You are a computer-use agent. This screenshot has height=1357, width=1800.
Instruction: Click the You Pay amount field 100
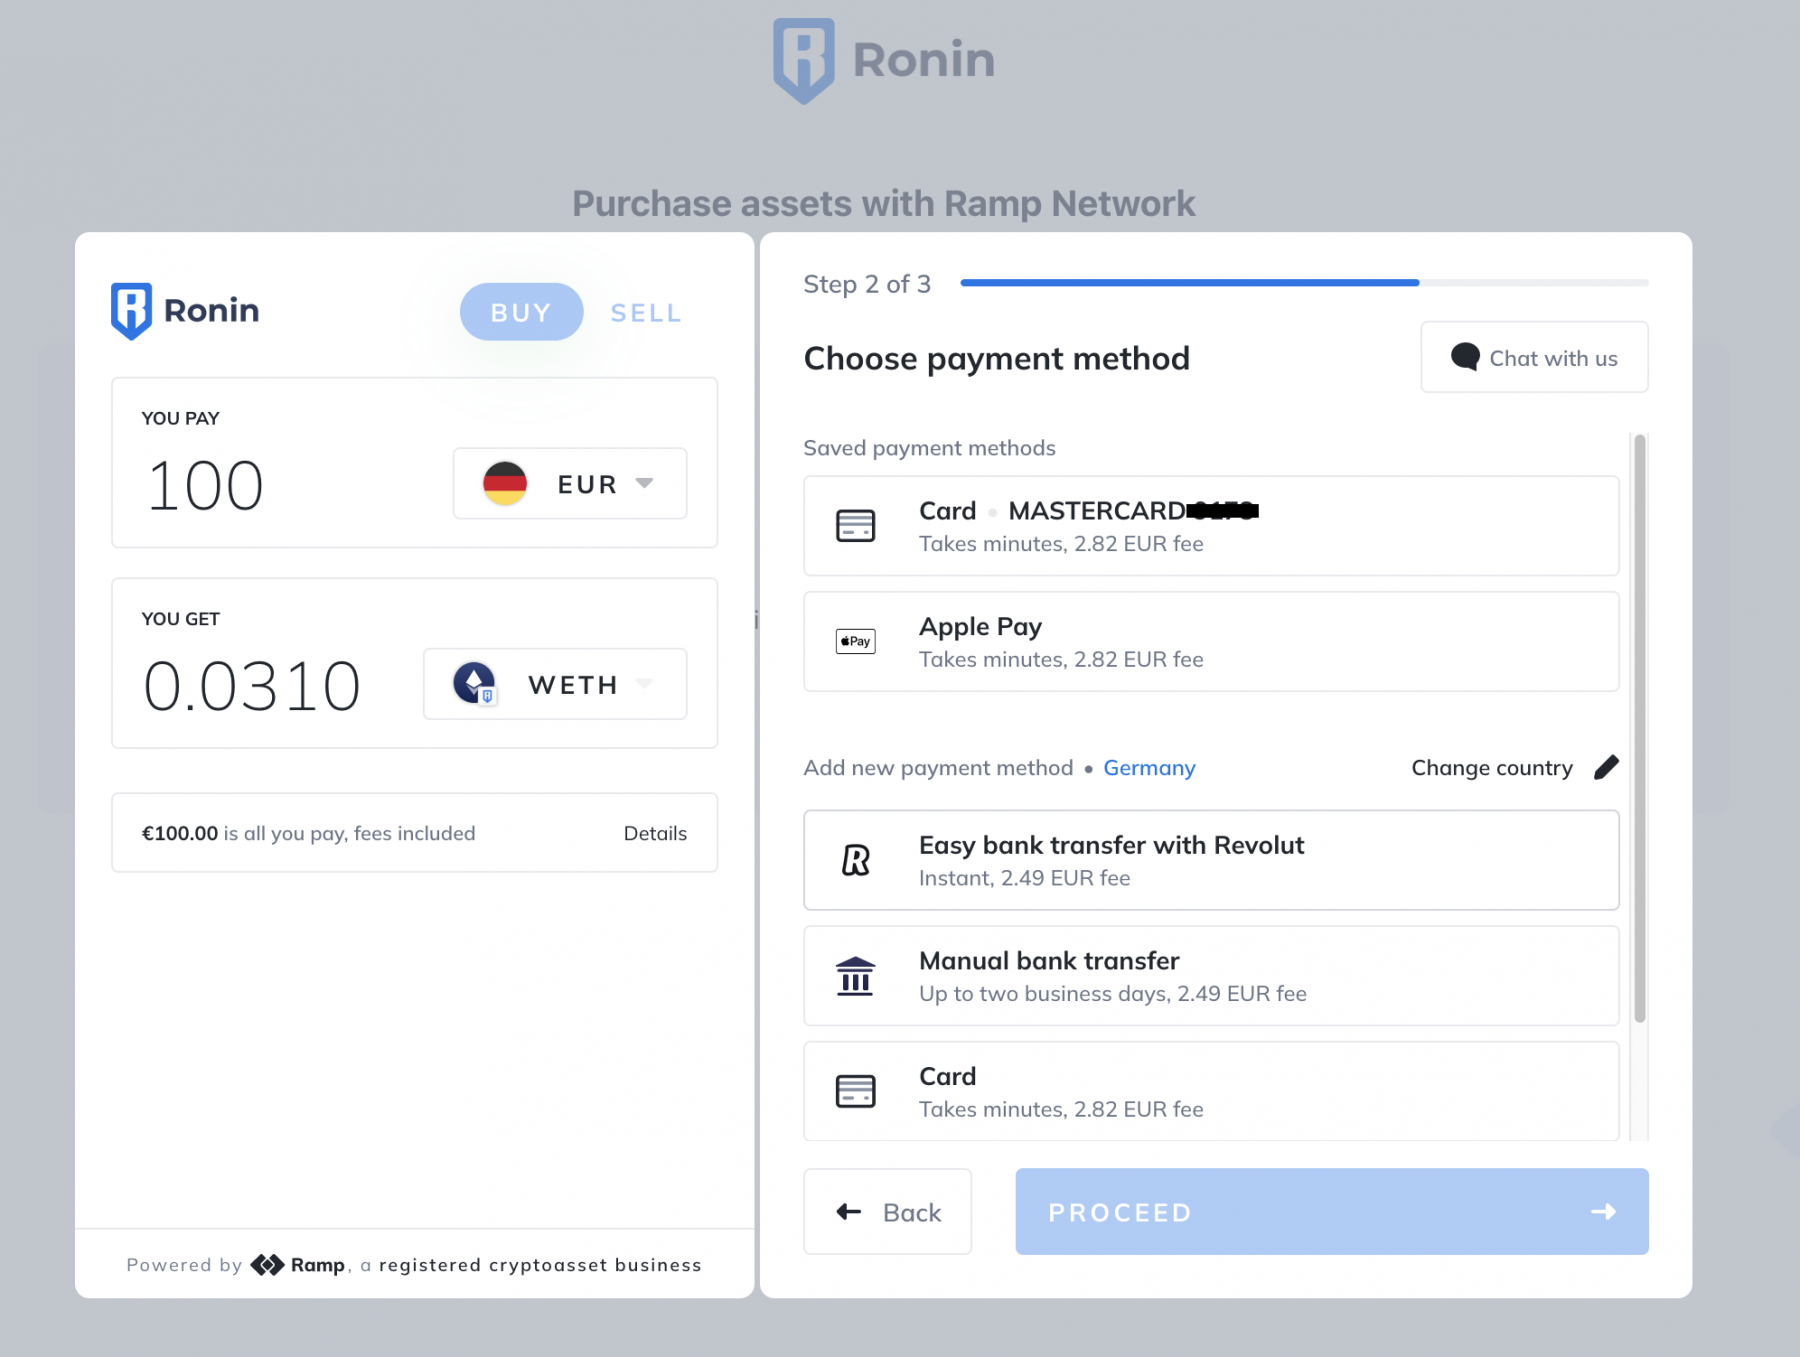206,486
